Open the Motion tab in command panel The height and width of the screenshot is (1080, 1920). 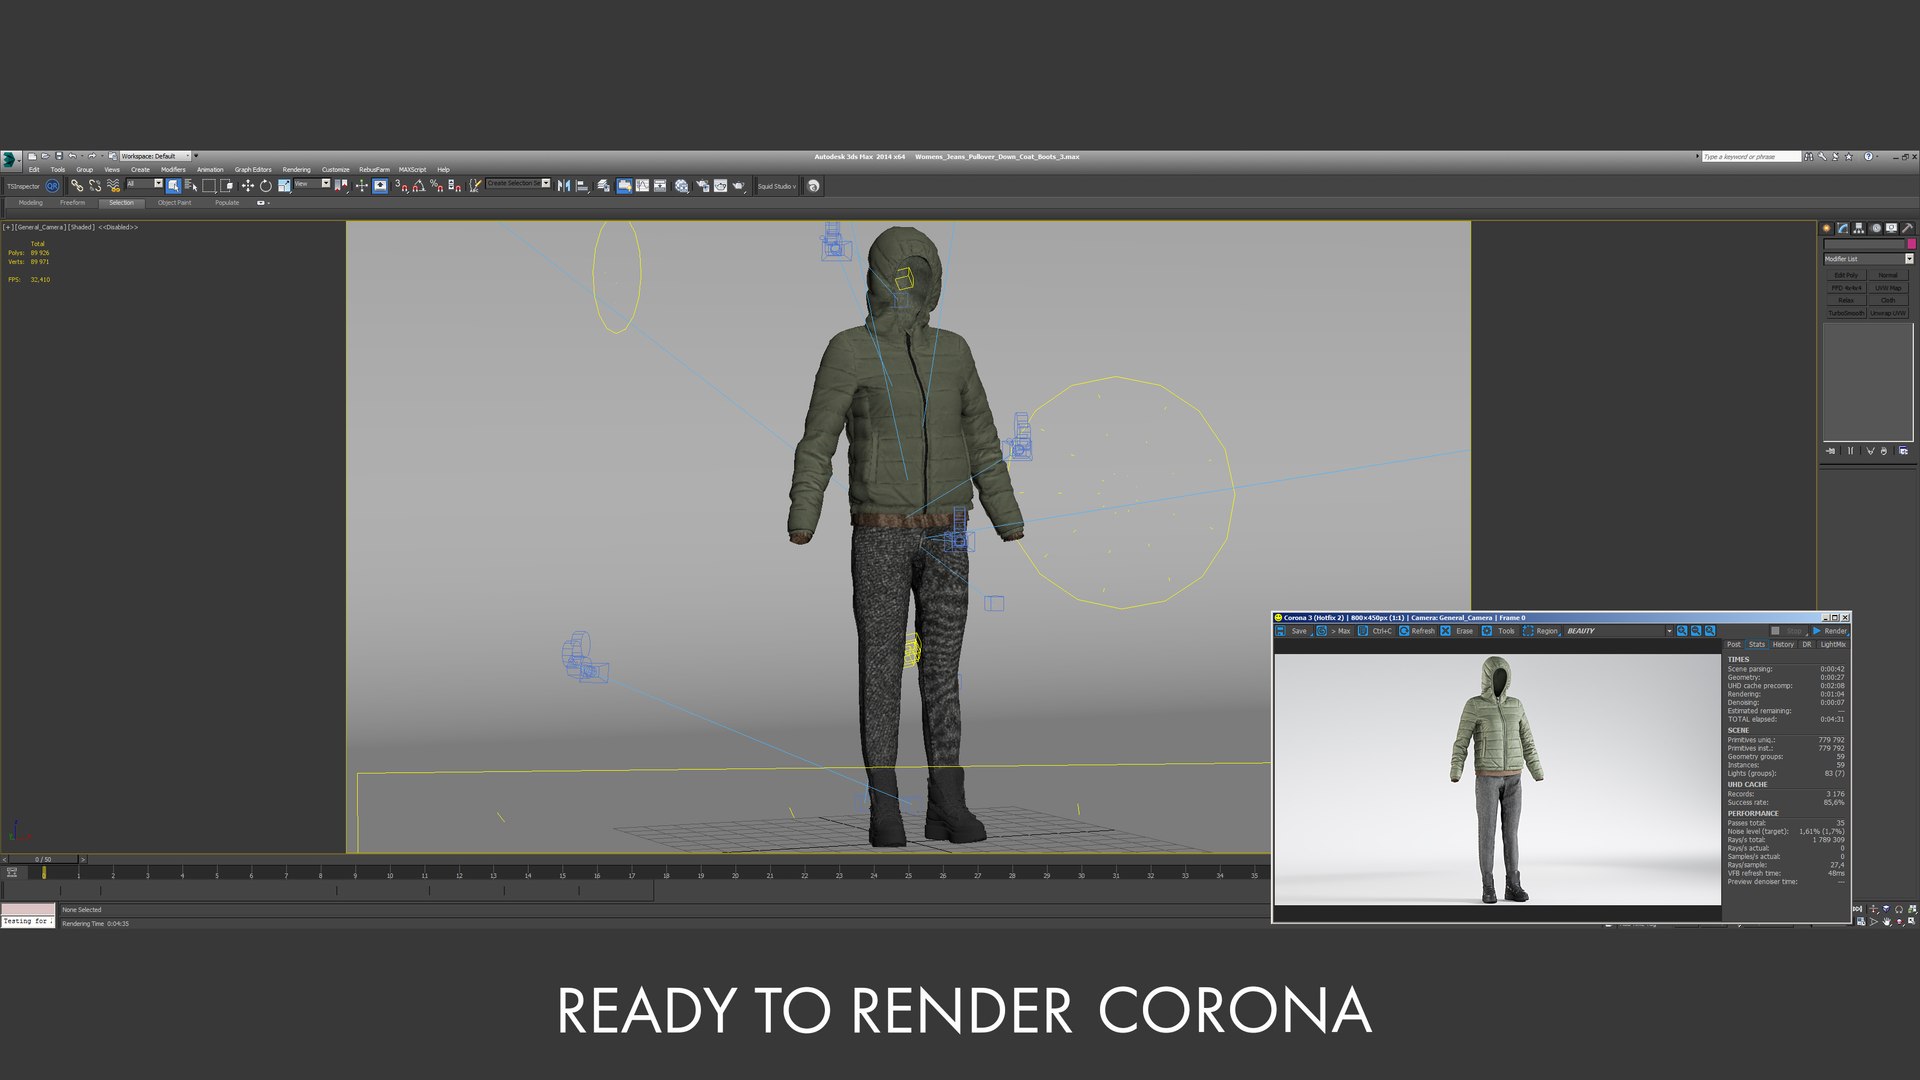tap(1876, 228)
